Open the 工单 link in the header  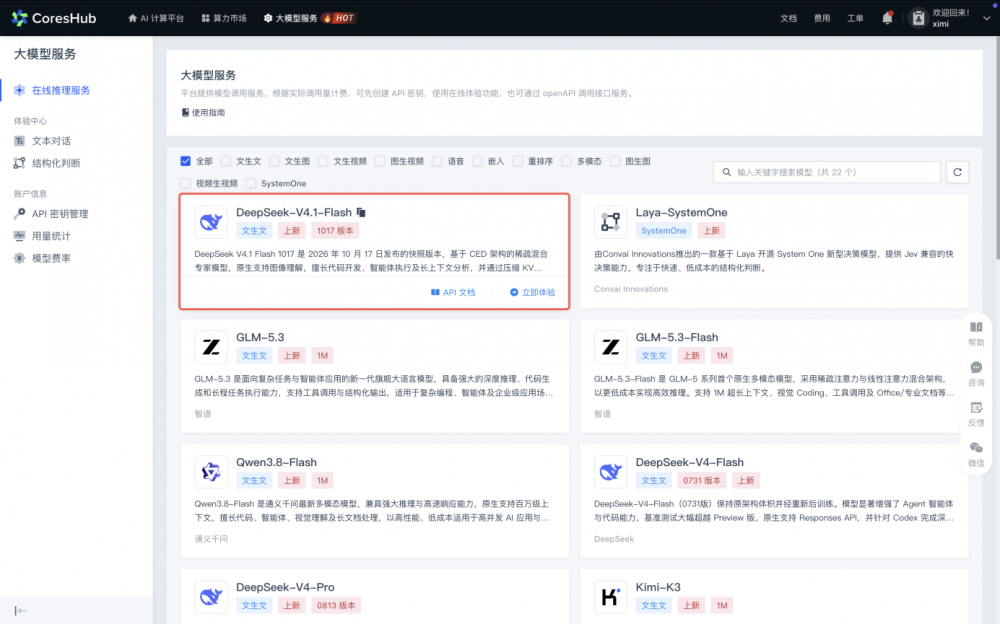tap(855, 18)
